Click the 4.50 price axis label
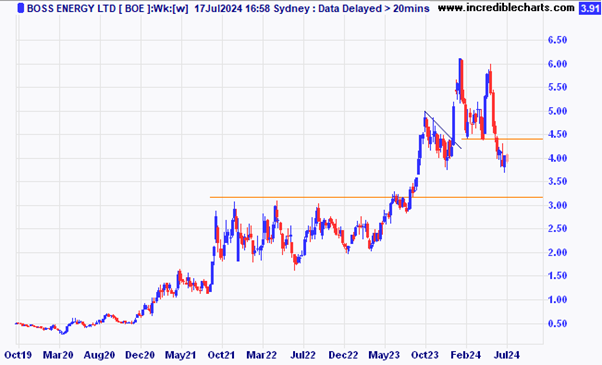Image resolution: width=602 pixels, height=365 pixels. click(x=557, y=135)
